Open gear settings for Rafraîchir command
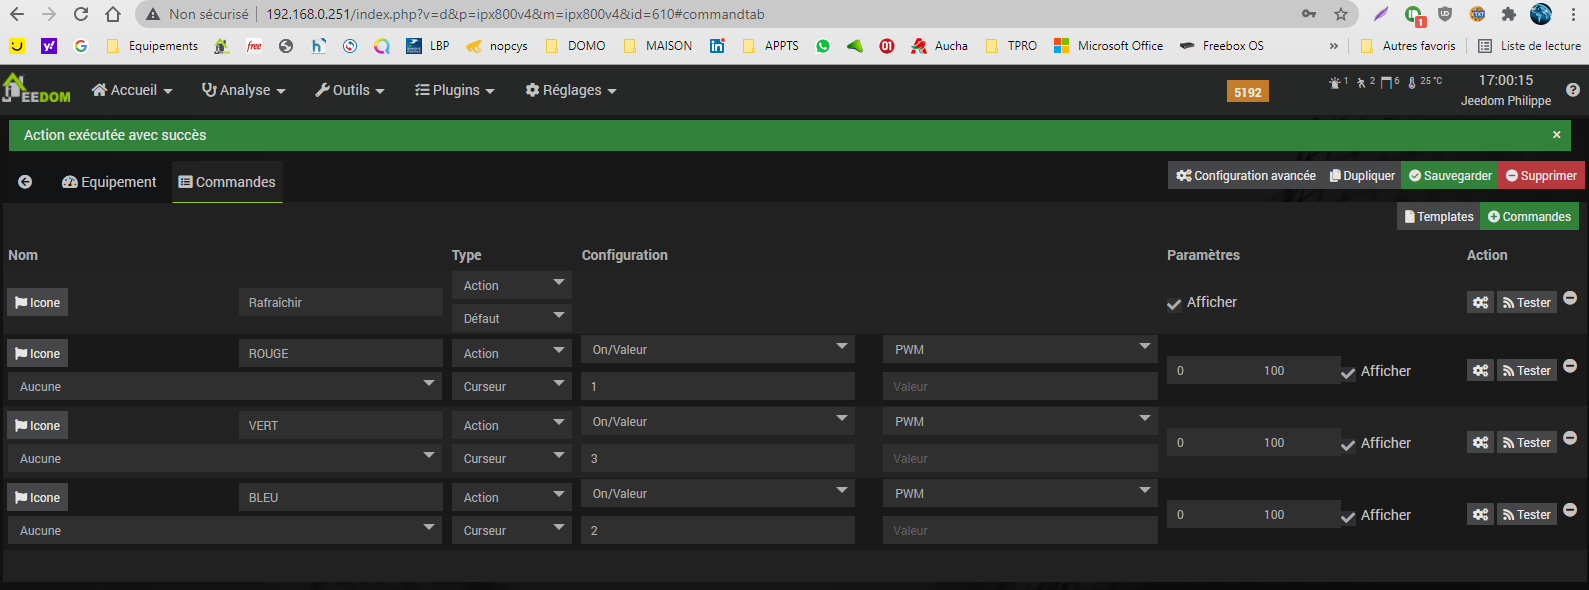This screenshot has height=590, width=1589. click(x=1480, y=303)
